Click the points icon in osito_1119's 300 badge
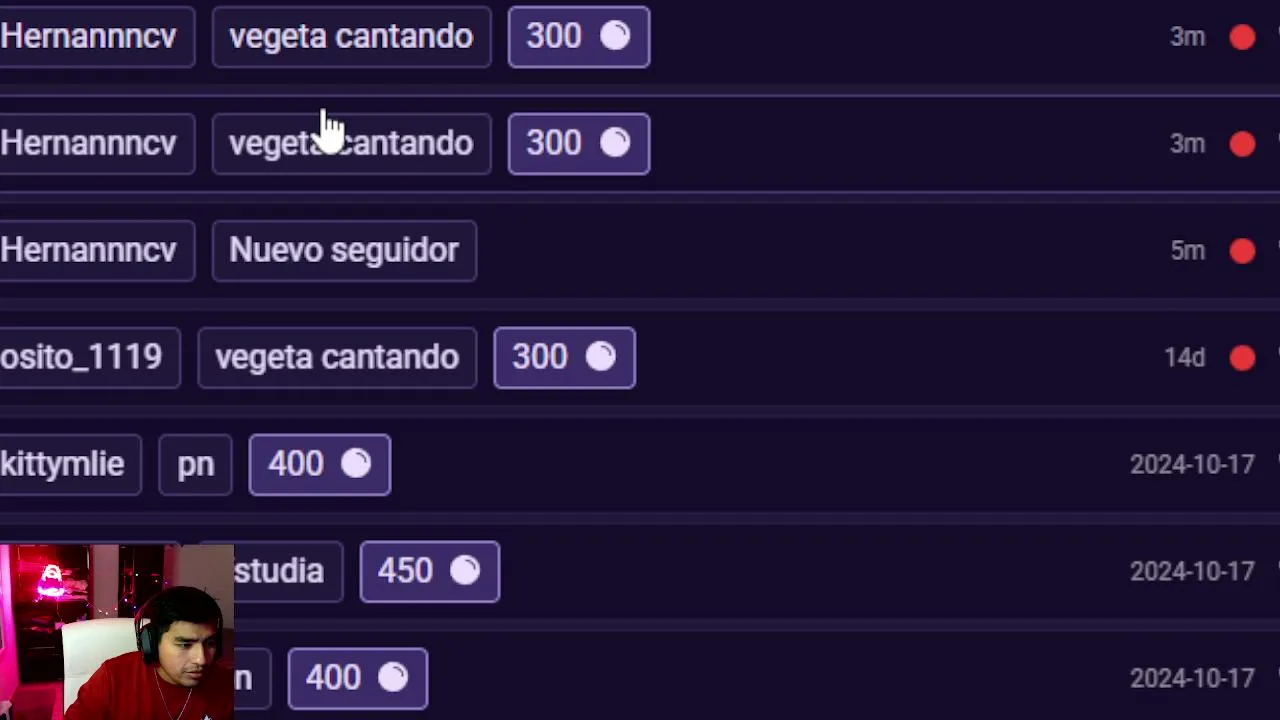Image resolution: width=1280 pixels, height=720 pixels. 601,357
